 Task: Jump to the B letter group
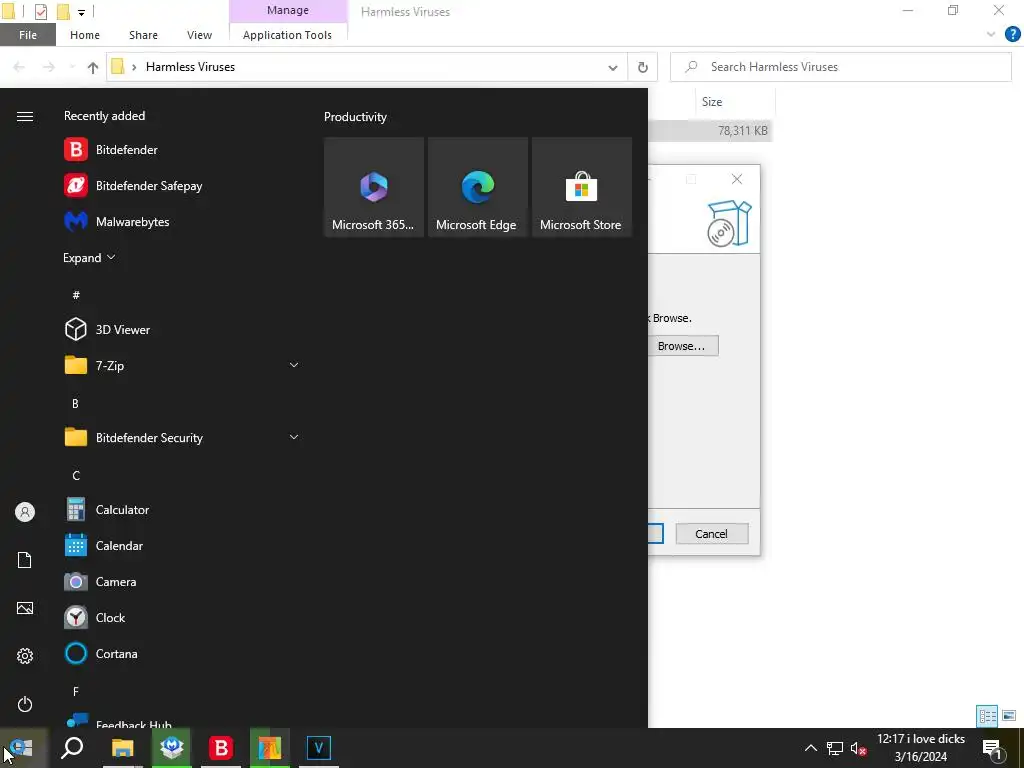(76, 404)
